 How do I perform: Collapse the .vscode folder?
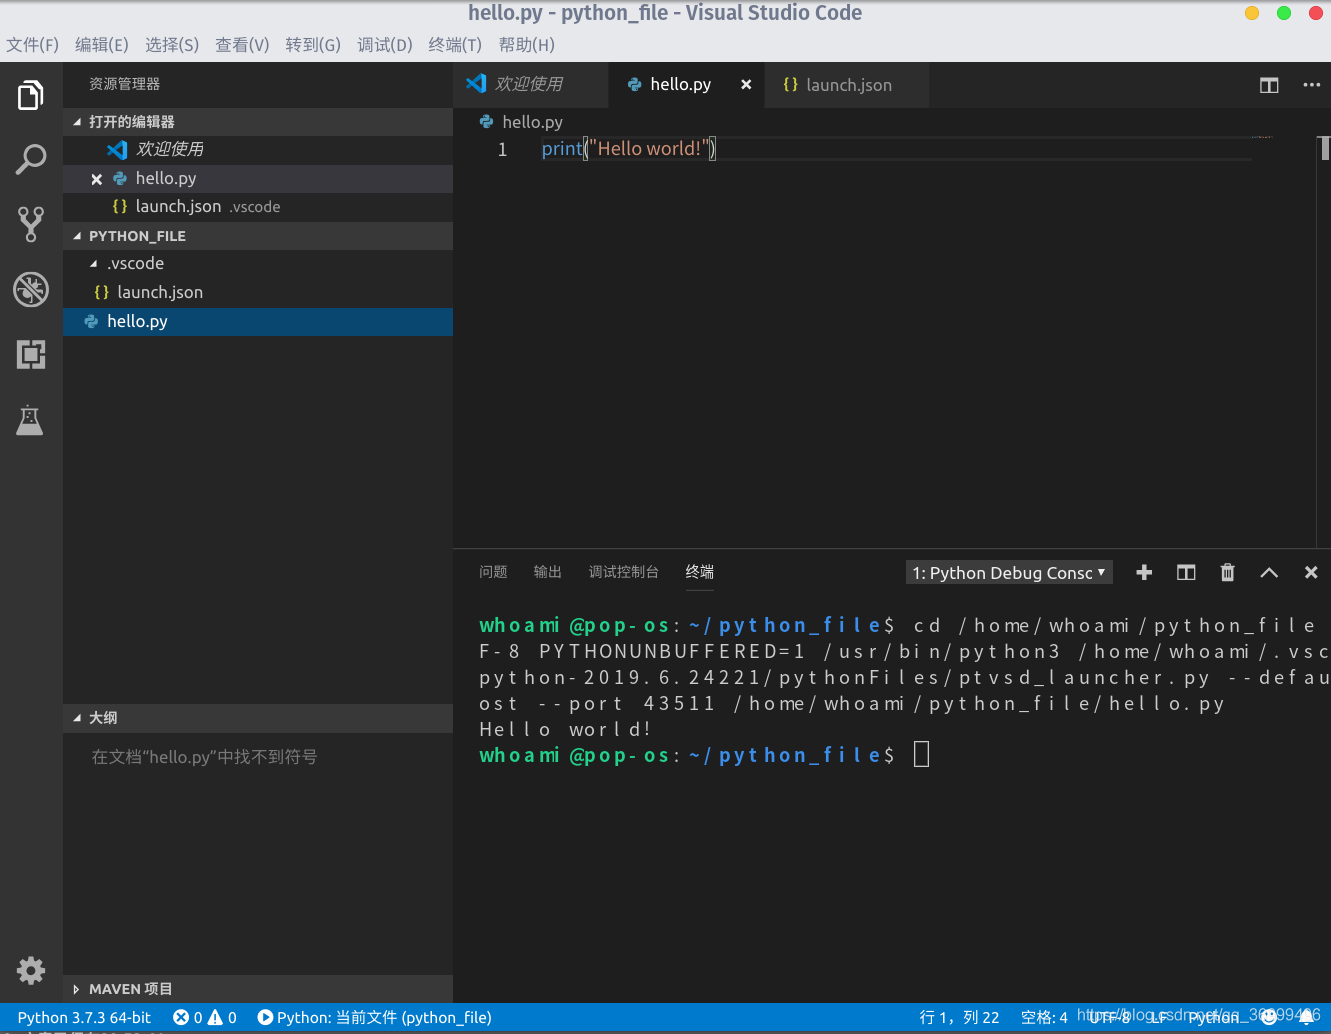pos(258,264)
